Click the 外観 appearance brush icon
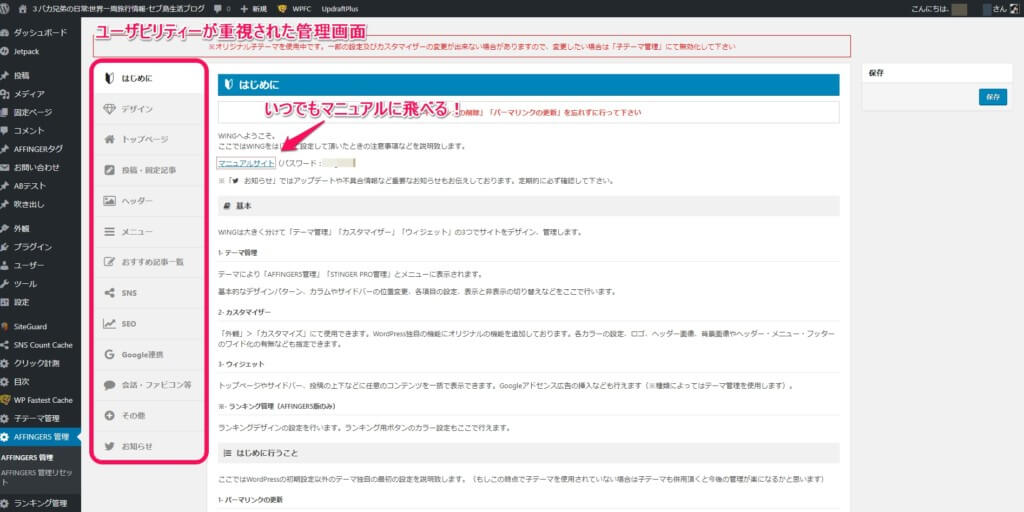Viewport: 1024px width, 512px height. tap(5, 229)
